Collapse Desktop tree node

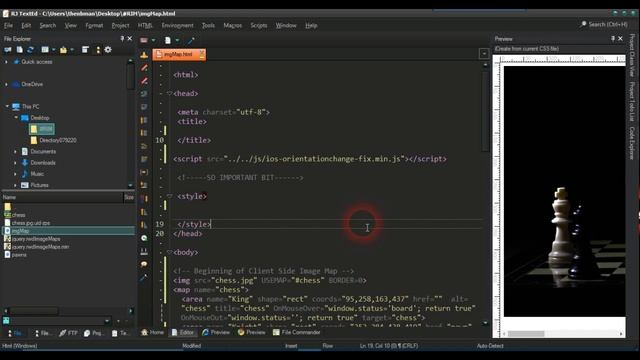pos(16,118)
